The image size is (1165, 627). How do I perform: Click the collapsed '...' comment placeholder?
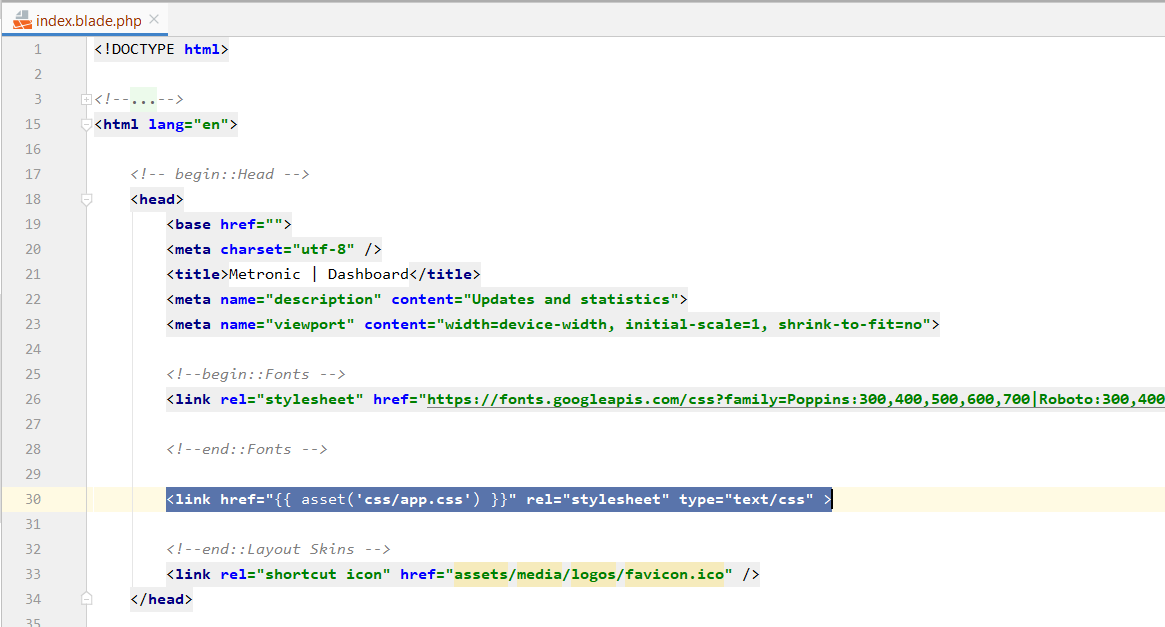point(143,99)
